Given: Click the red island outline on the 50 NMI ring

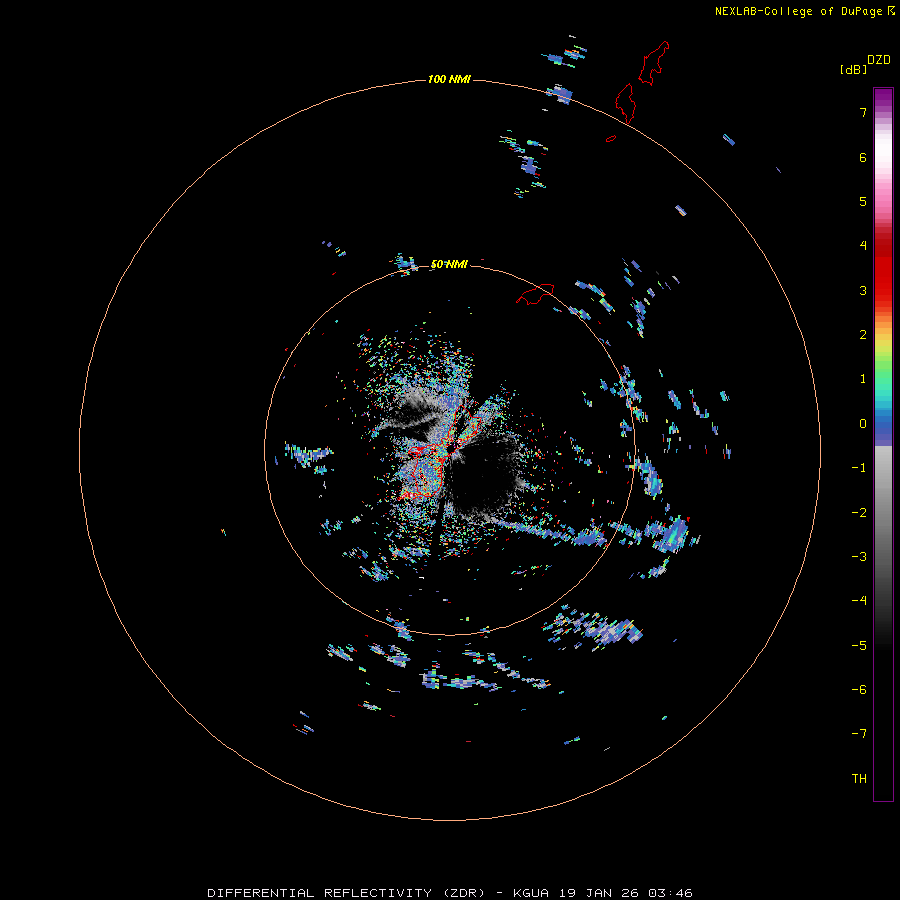Looking at the screenshot, I should (x=535, y=294).
